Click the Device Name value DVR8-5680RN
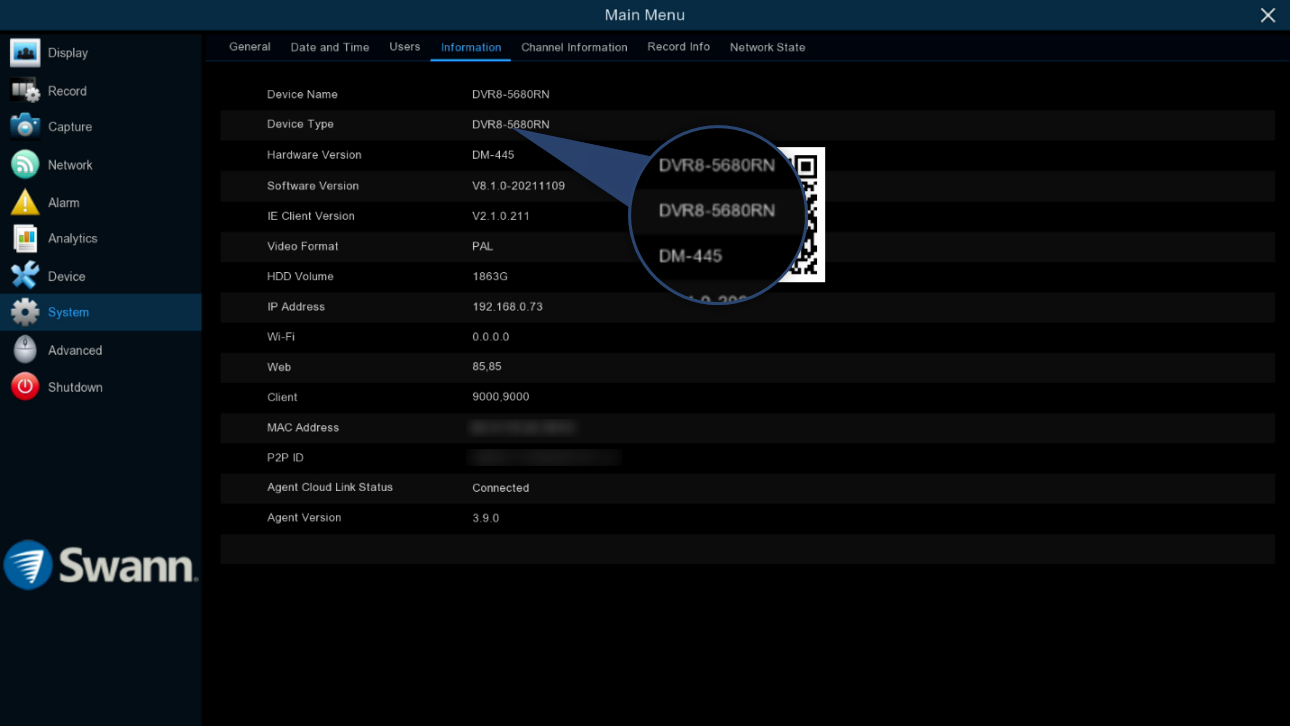This screenshot has width=1292, height=727. [511, 95]
